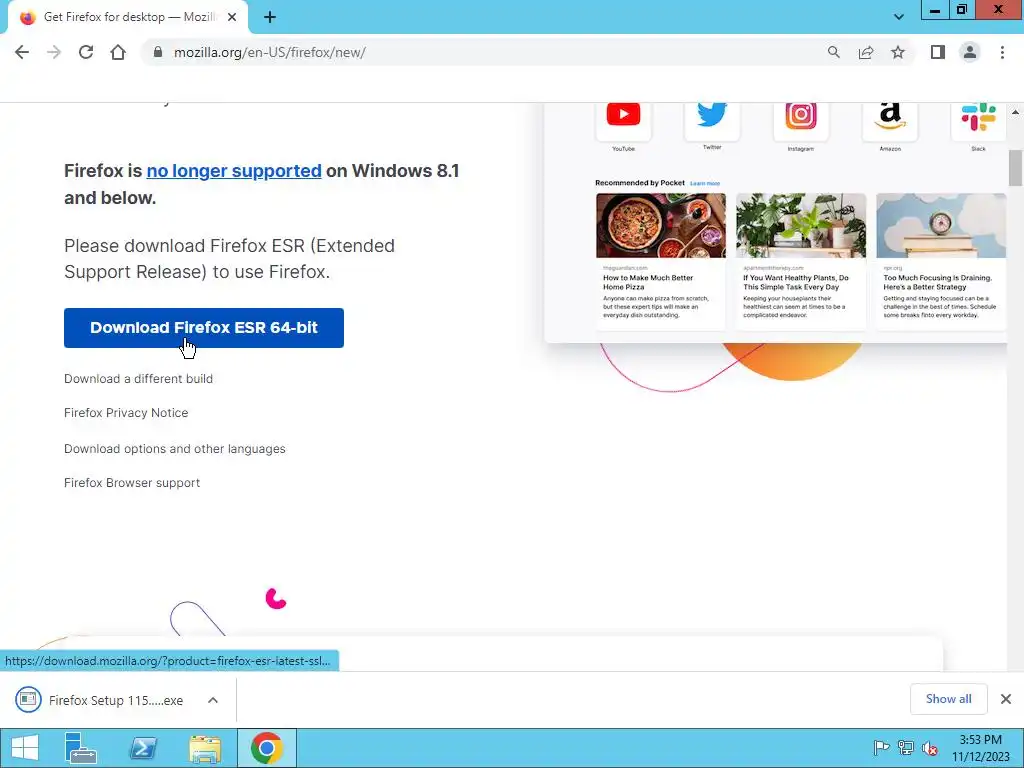The width and height of the screenshot is (1024, 768).
Task: Open the 'no longer supported' link
Action: coord(234,171)
